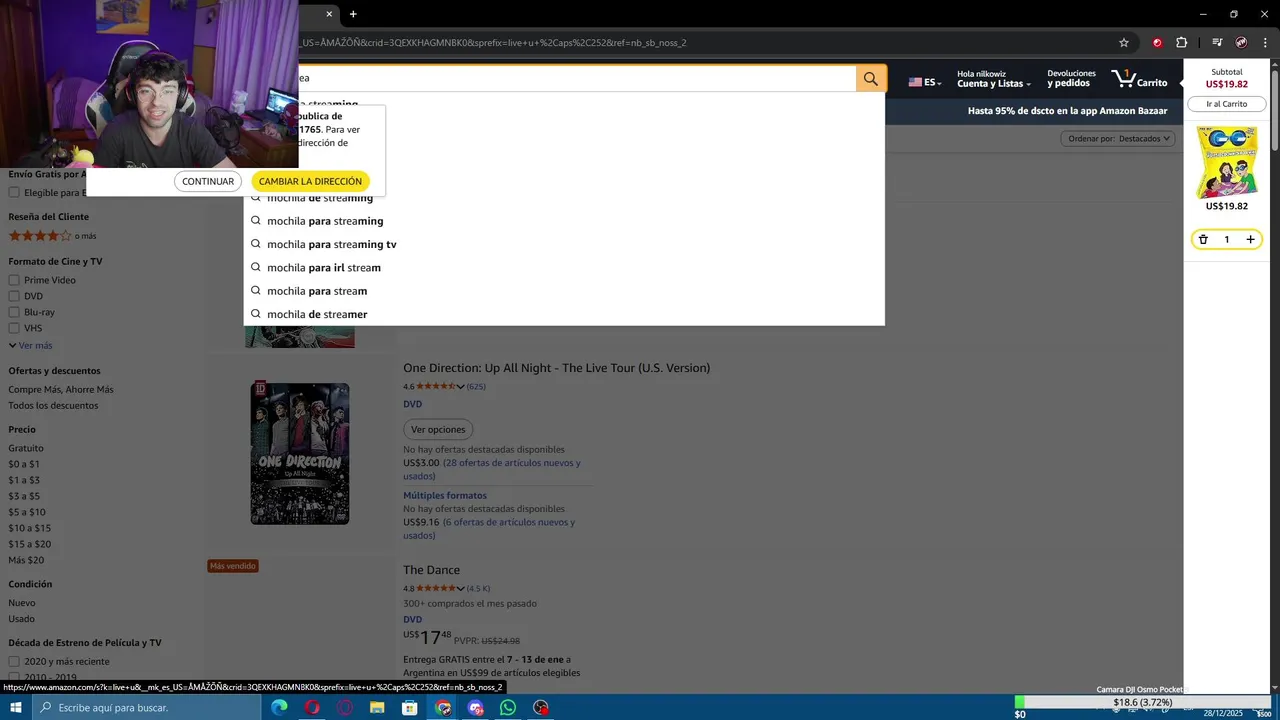This screenshot has height=720, width=1280.
Task: Expand Cuenta y Listas menu
Action: (x=994, y=79)
